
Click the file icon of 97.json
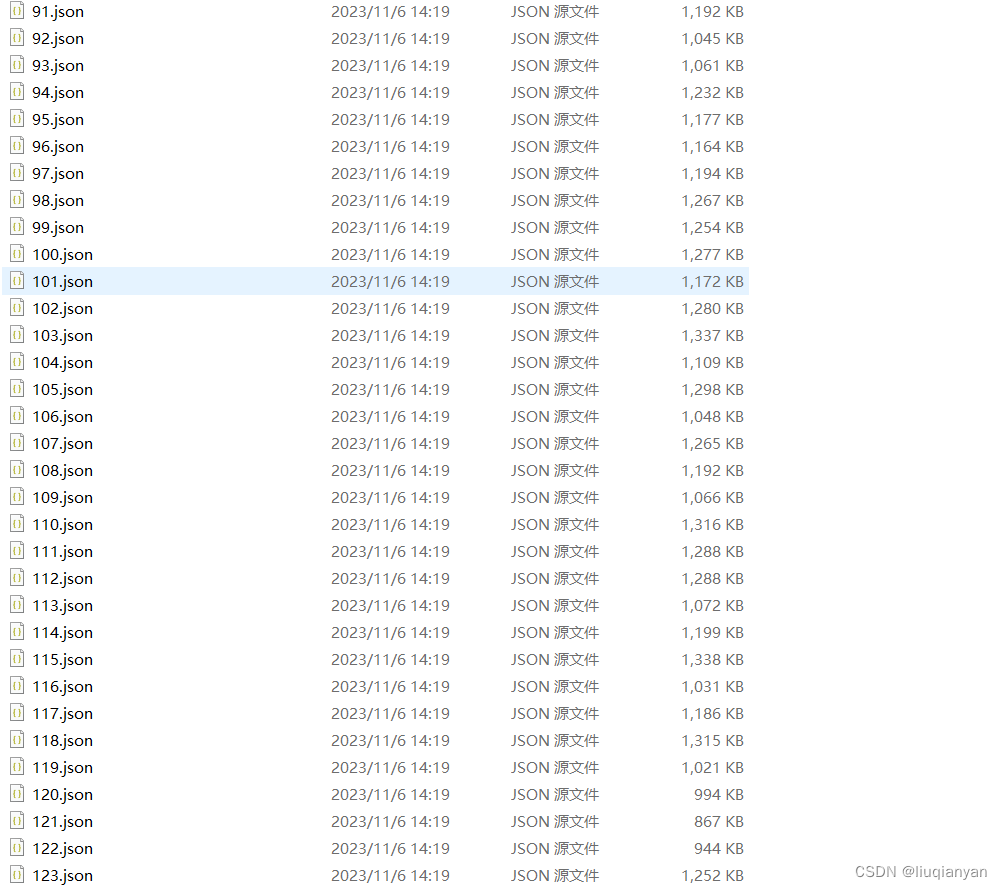(x=17, y=173)
